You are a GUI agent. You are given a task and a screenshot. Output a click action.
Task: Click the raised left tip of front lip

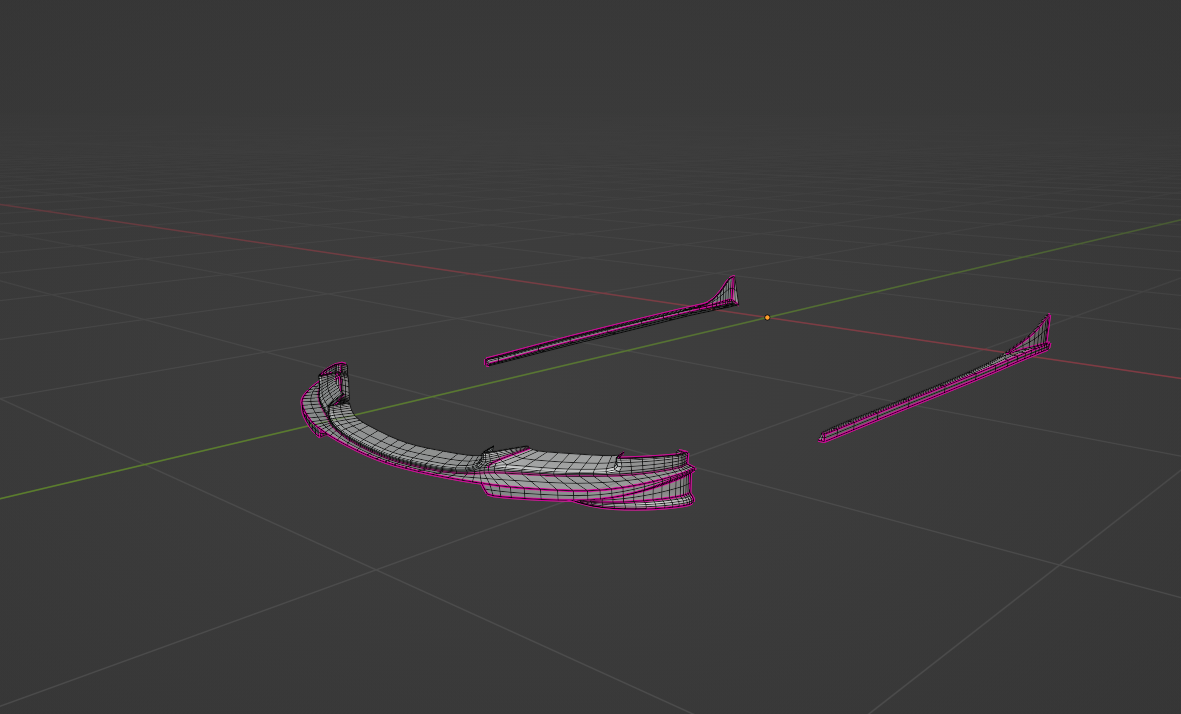click(336, 377)
